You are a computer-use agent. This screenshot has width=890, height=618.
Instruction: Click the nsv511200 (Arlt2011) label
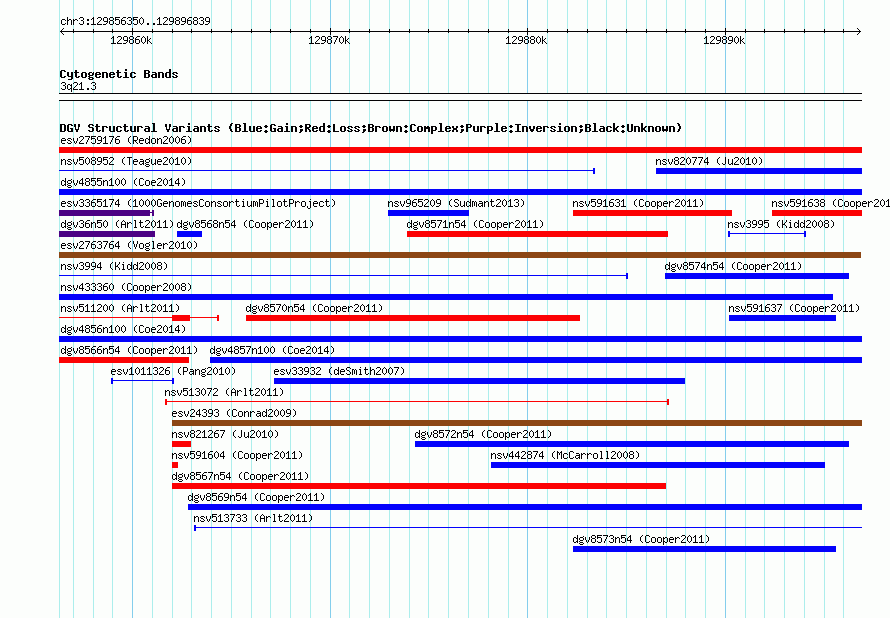(120, 308)
